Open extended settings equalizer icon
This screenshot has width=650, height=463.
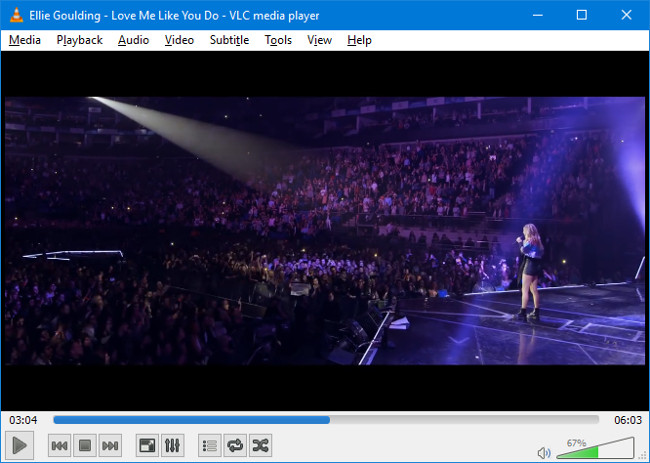click(172, 445)
